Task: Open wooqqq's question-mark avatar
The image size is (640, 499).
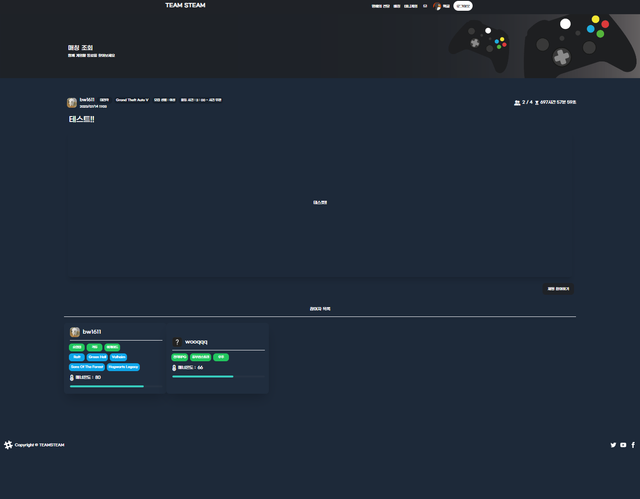Action: (177, 342)
